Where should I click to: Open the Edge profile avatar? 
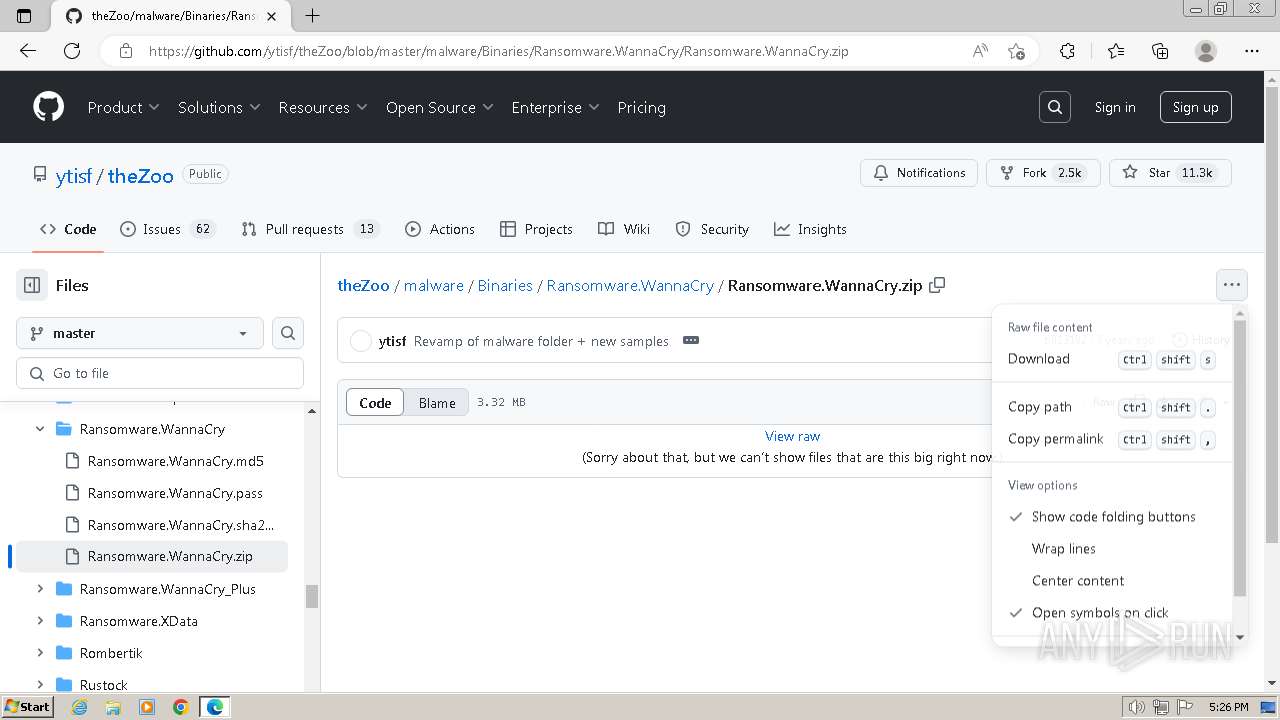click(x=1206, y=51)
